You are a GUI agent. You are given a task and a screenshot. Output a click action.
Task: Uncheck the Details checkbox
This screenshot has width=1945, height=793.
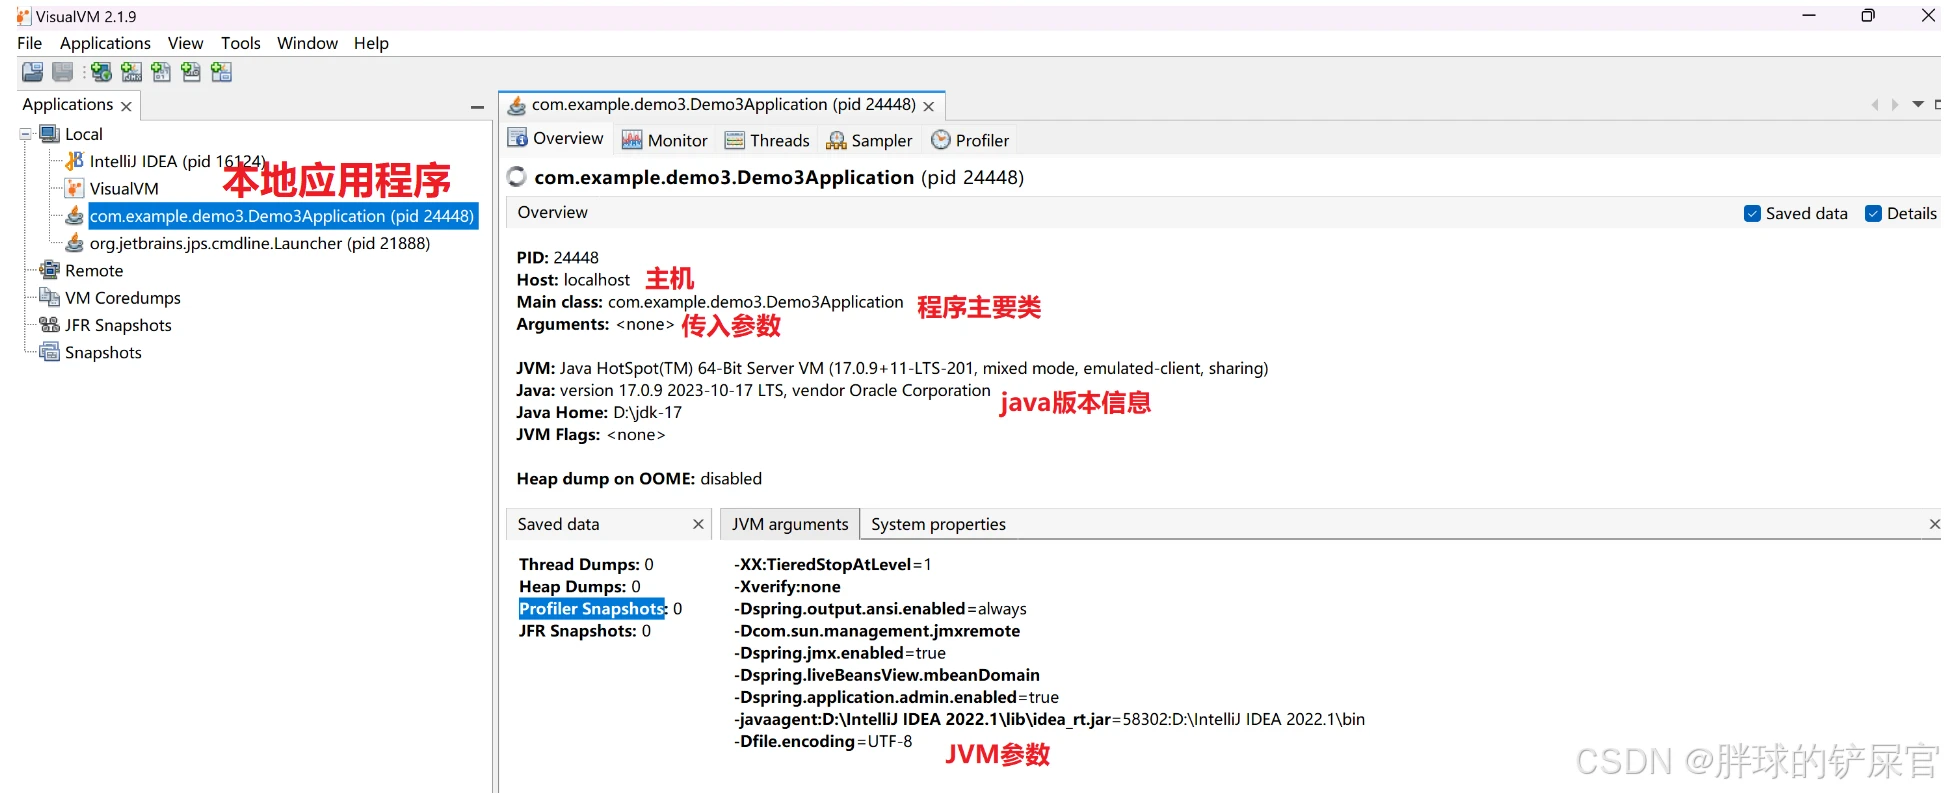(1874, 213)
